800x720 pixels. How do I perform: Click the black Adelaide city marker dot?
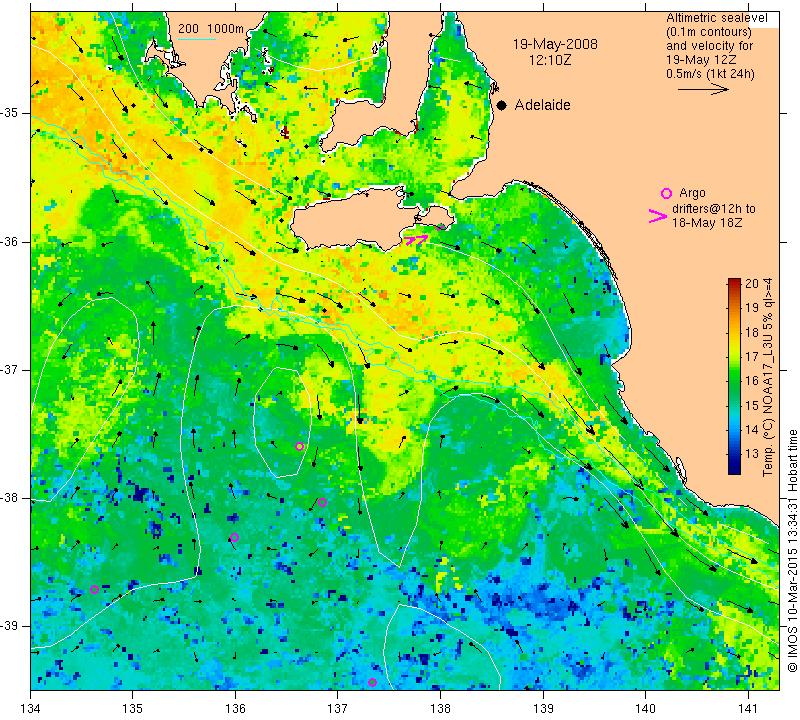(502, 106)
